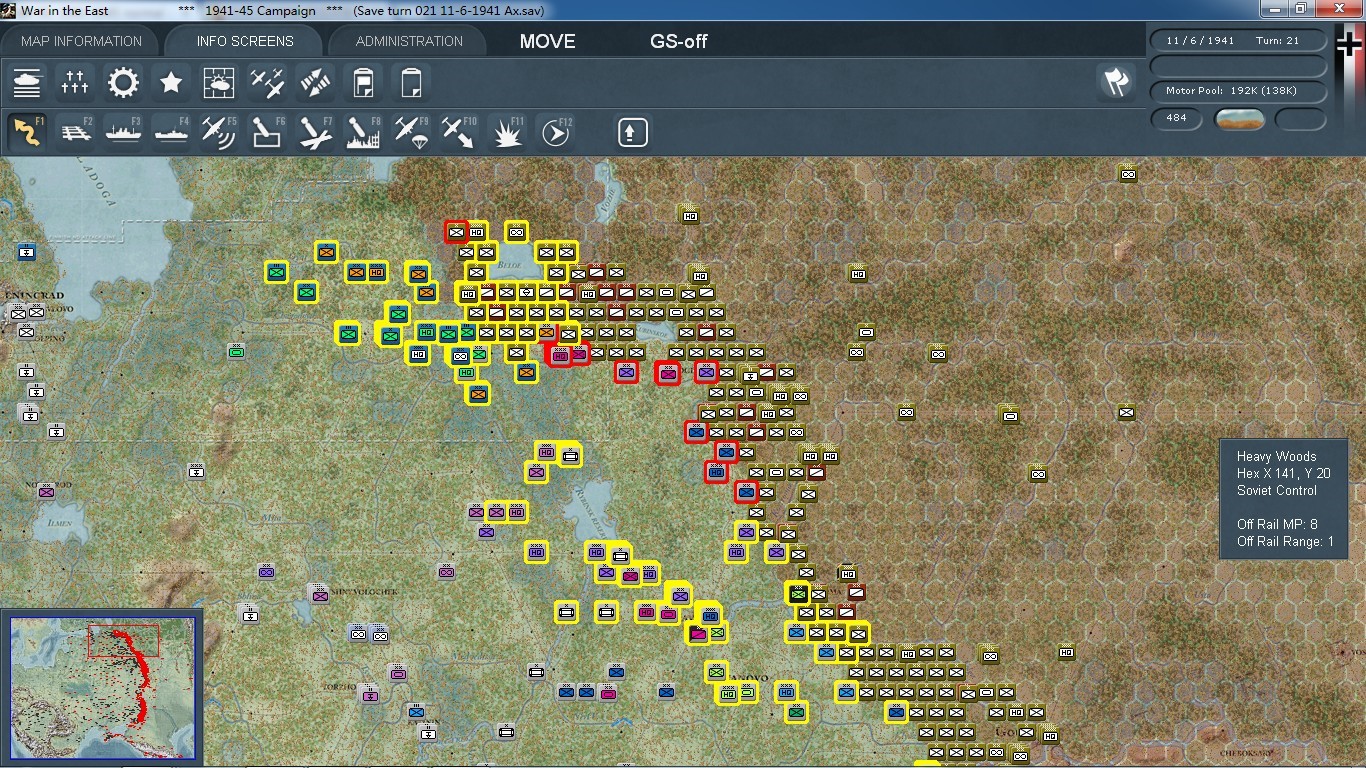Click the weather landscape button by 484
Viewport: 1366px width, 768px height.
[1240, 119]
